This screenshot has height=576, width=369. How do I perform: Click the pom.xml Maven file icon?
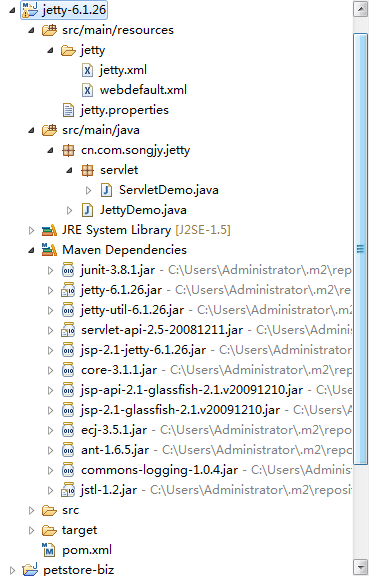coord(49,550)
